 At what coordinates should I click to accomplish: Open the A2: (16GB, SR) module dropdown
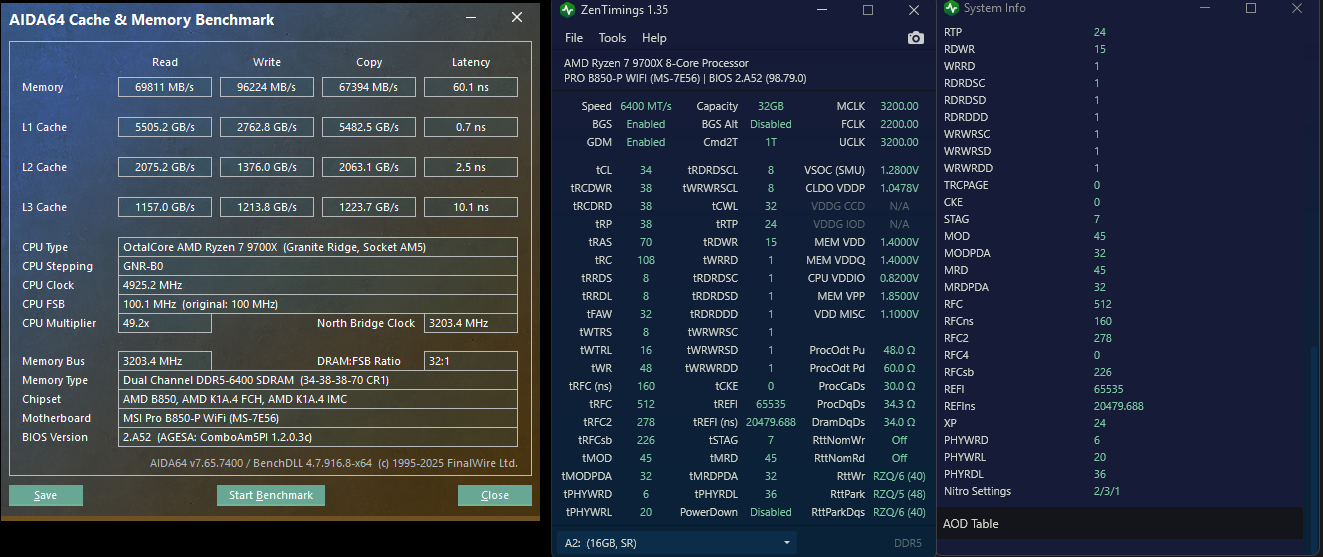677,543
